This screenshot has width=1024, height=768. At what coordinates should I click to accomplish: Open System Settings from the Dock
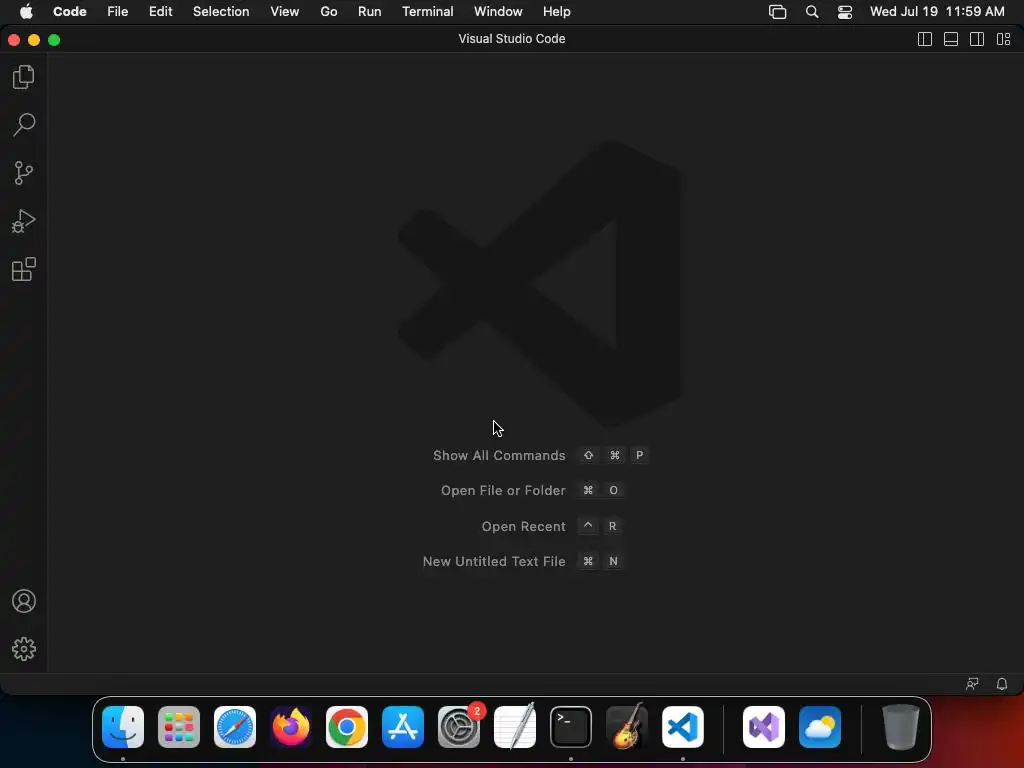click(x=459, y=727)
